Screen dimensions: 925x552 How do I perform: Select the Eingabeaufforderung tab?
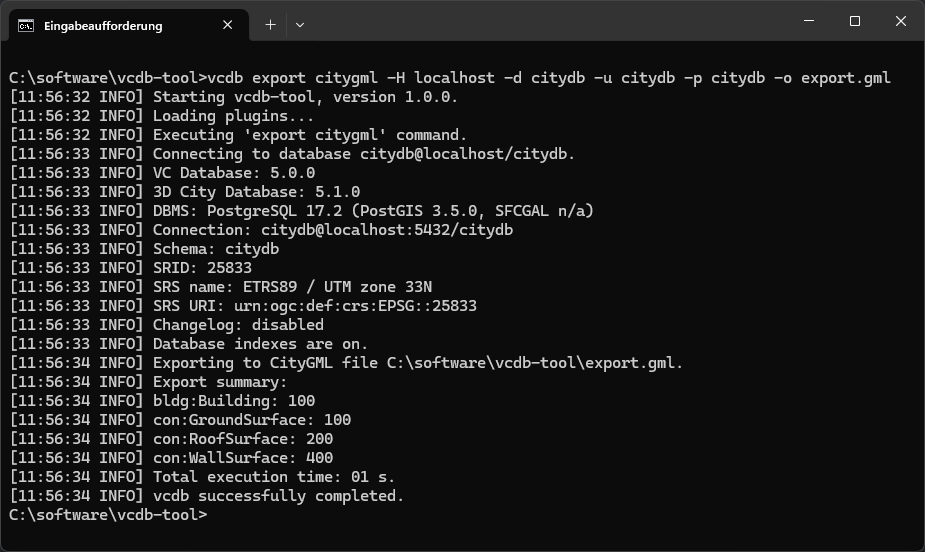pos(110,25)
